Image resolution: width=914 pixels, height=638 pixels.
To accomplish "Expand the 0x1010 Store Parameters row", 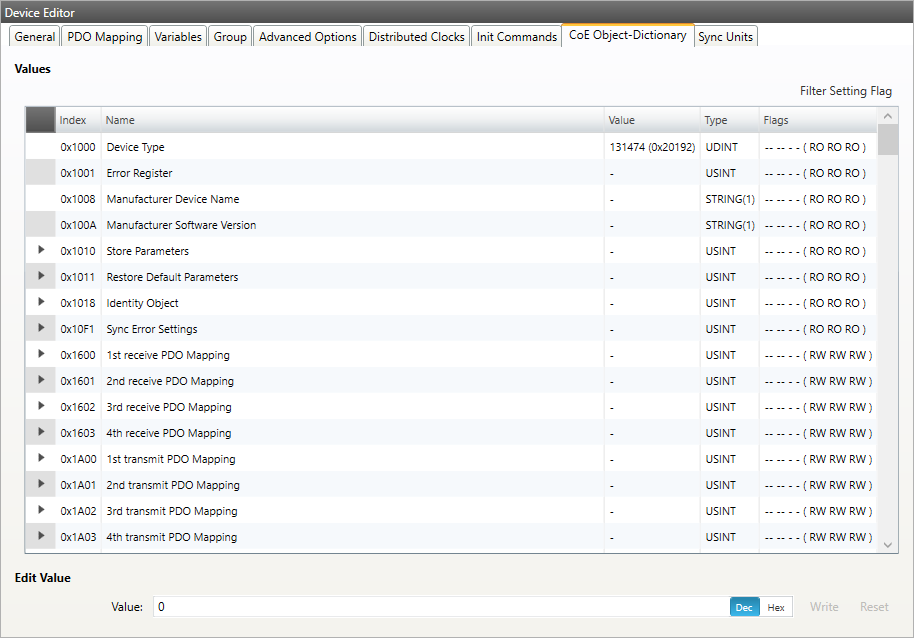I will [41, 250].
